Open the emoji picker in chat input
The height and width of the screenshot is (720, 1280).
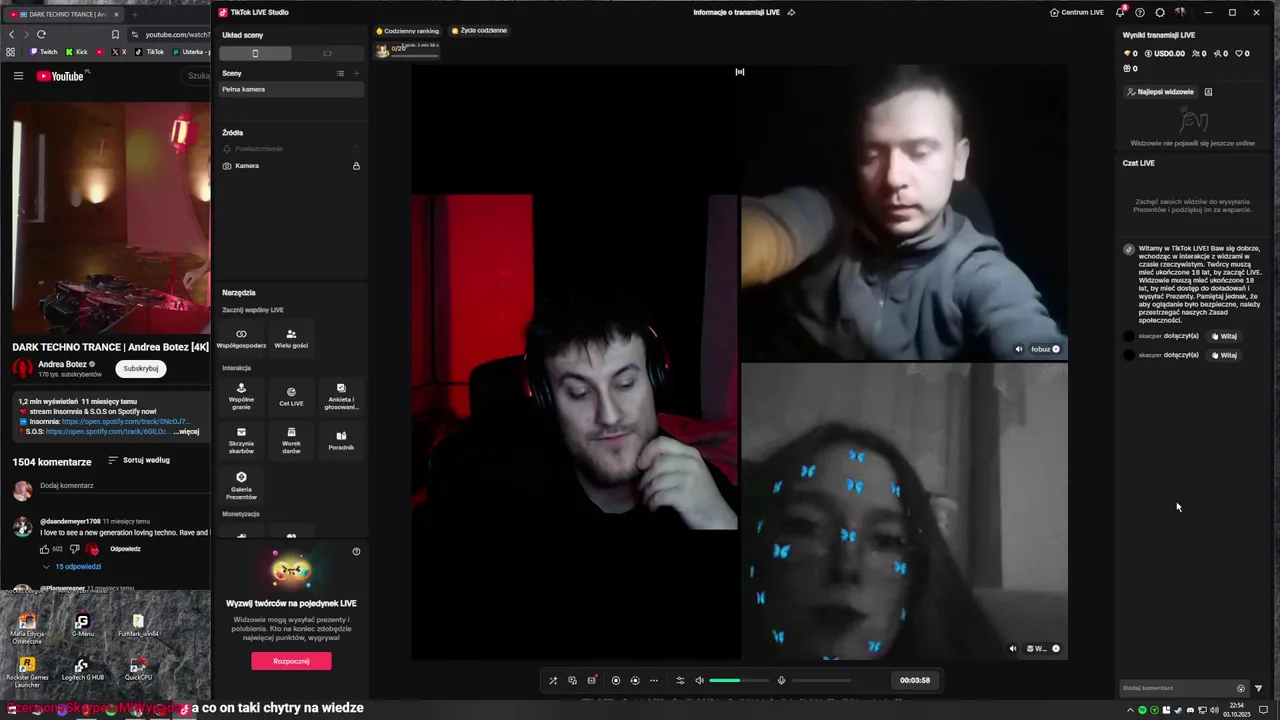(x=1241, y=688)
